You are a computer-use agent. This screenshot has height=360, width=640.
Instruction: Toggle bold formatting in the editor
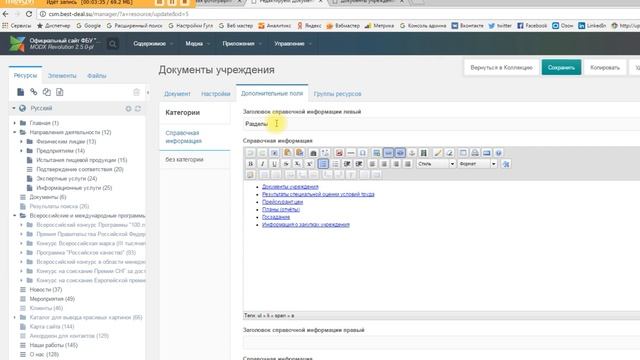pos(251,164)
